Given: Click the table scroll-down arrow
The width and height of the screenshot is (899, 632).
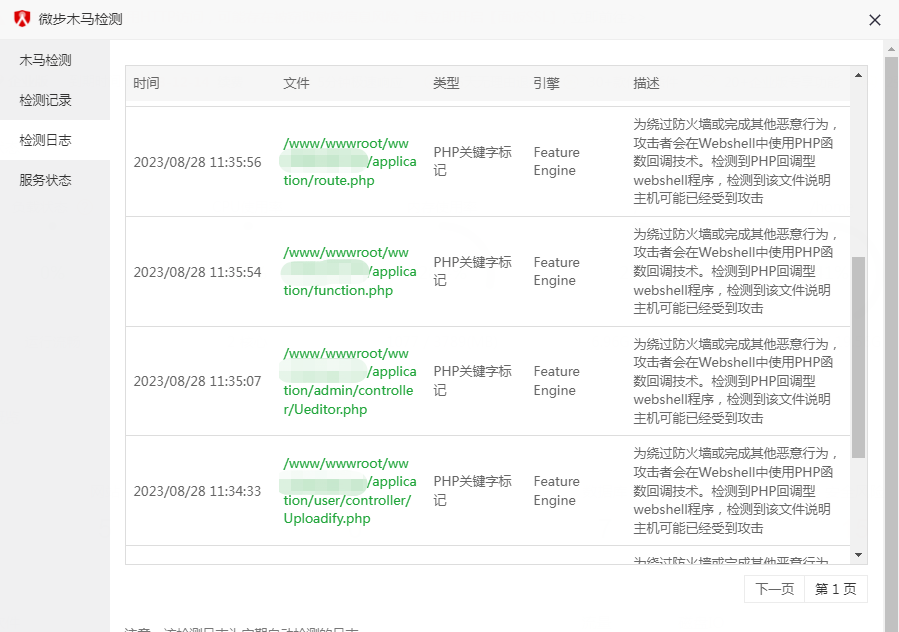Looking at the screenshot, I should [x=858, y=555].
